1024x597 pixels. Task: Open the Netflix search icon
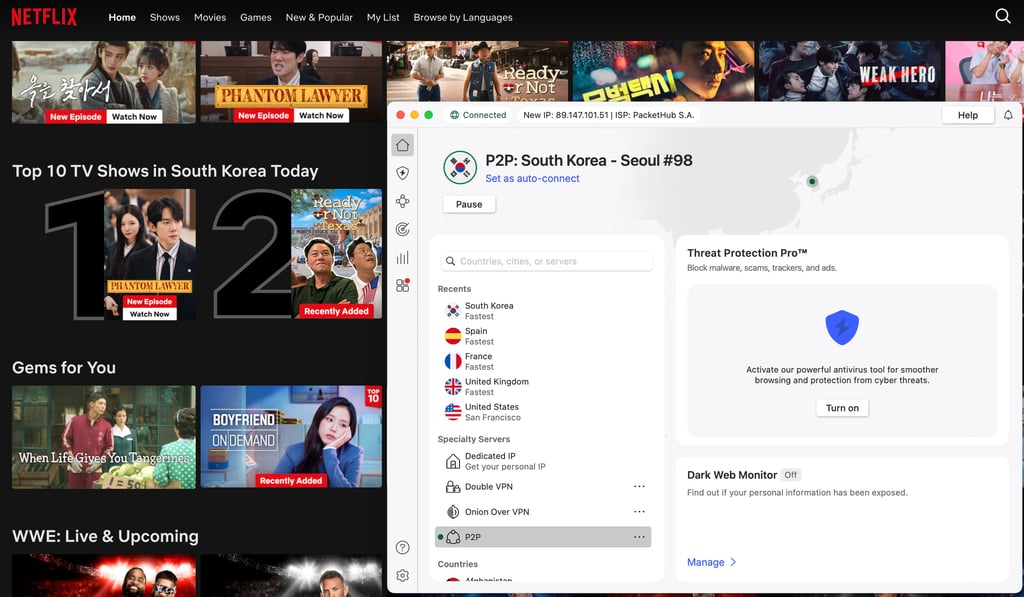pyautogui.click(x=1002, y=16)
